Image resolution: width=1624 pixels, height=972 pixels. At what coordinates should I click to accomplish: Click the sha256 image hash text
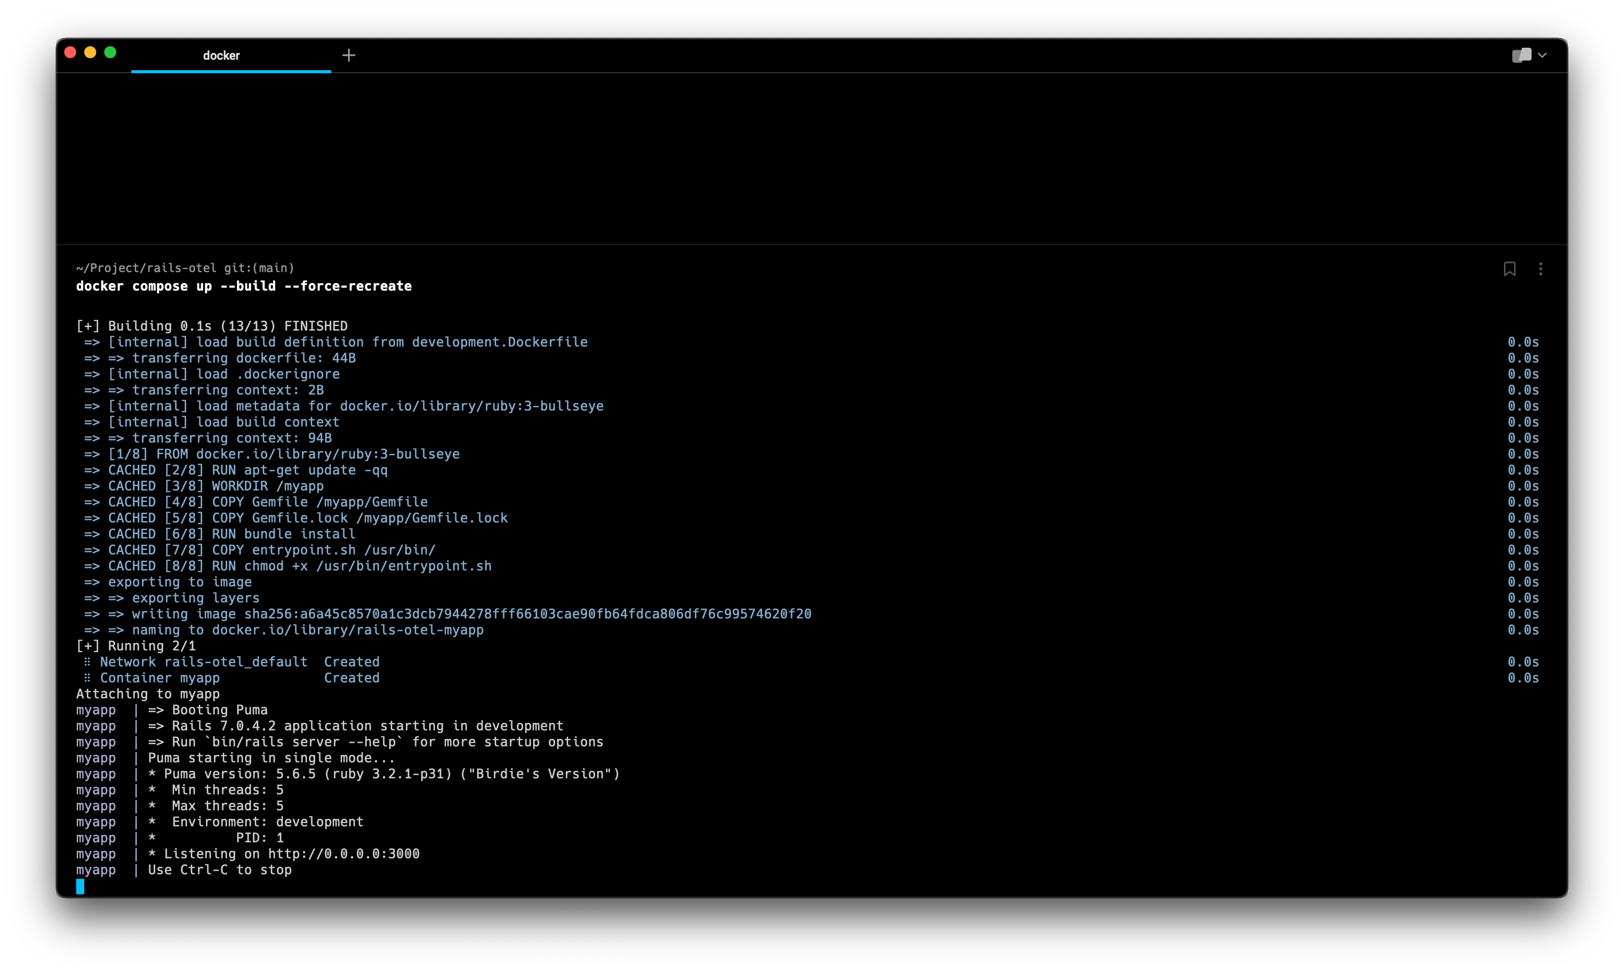pos(527,614)
